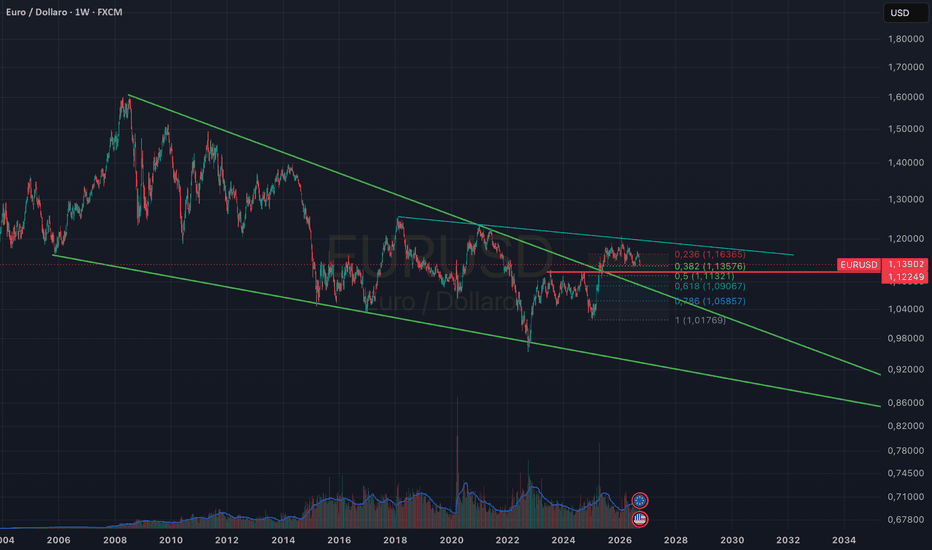Viewport: 932px width, 550px height.
Task: Select the 1,13902 current price tag
Action: (905, 264)
